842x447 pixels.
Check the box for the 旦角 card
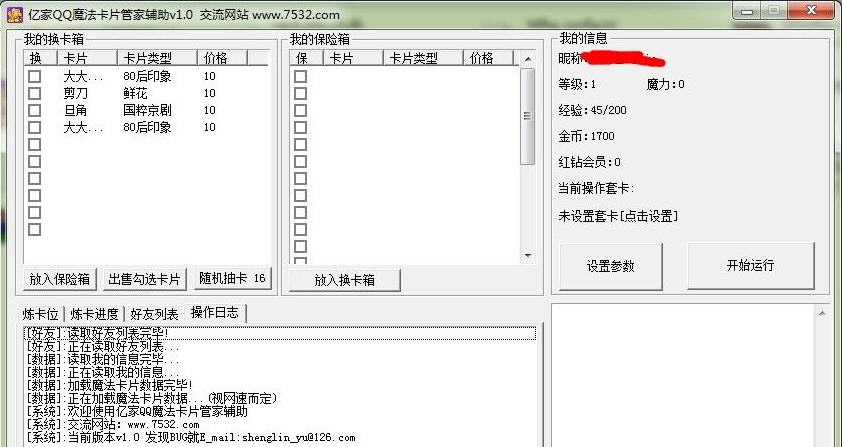coord(34,111)
